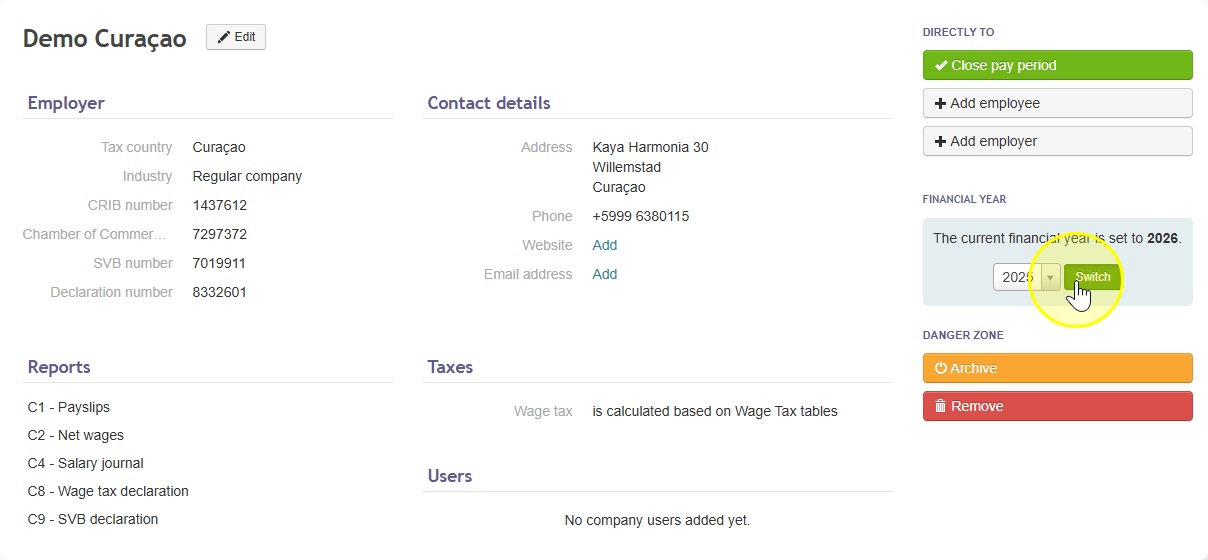1208x560 pixels.
Task: Open the C1 - Payslips report
Action: pyautogui.click(x=69, y=407)
